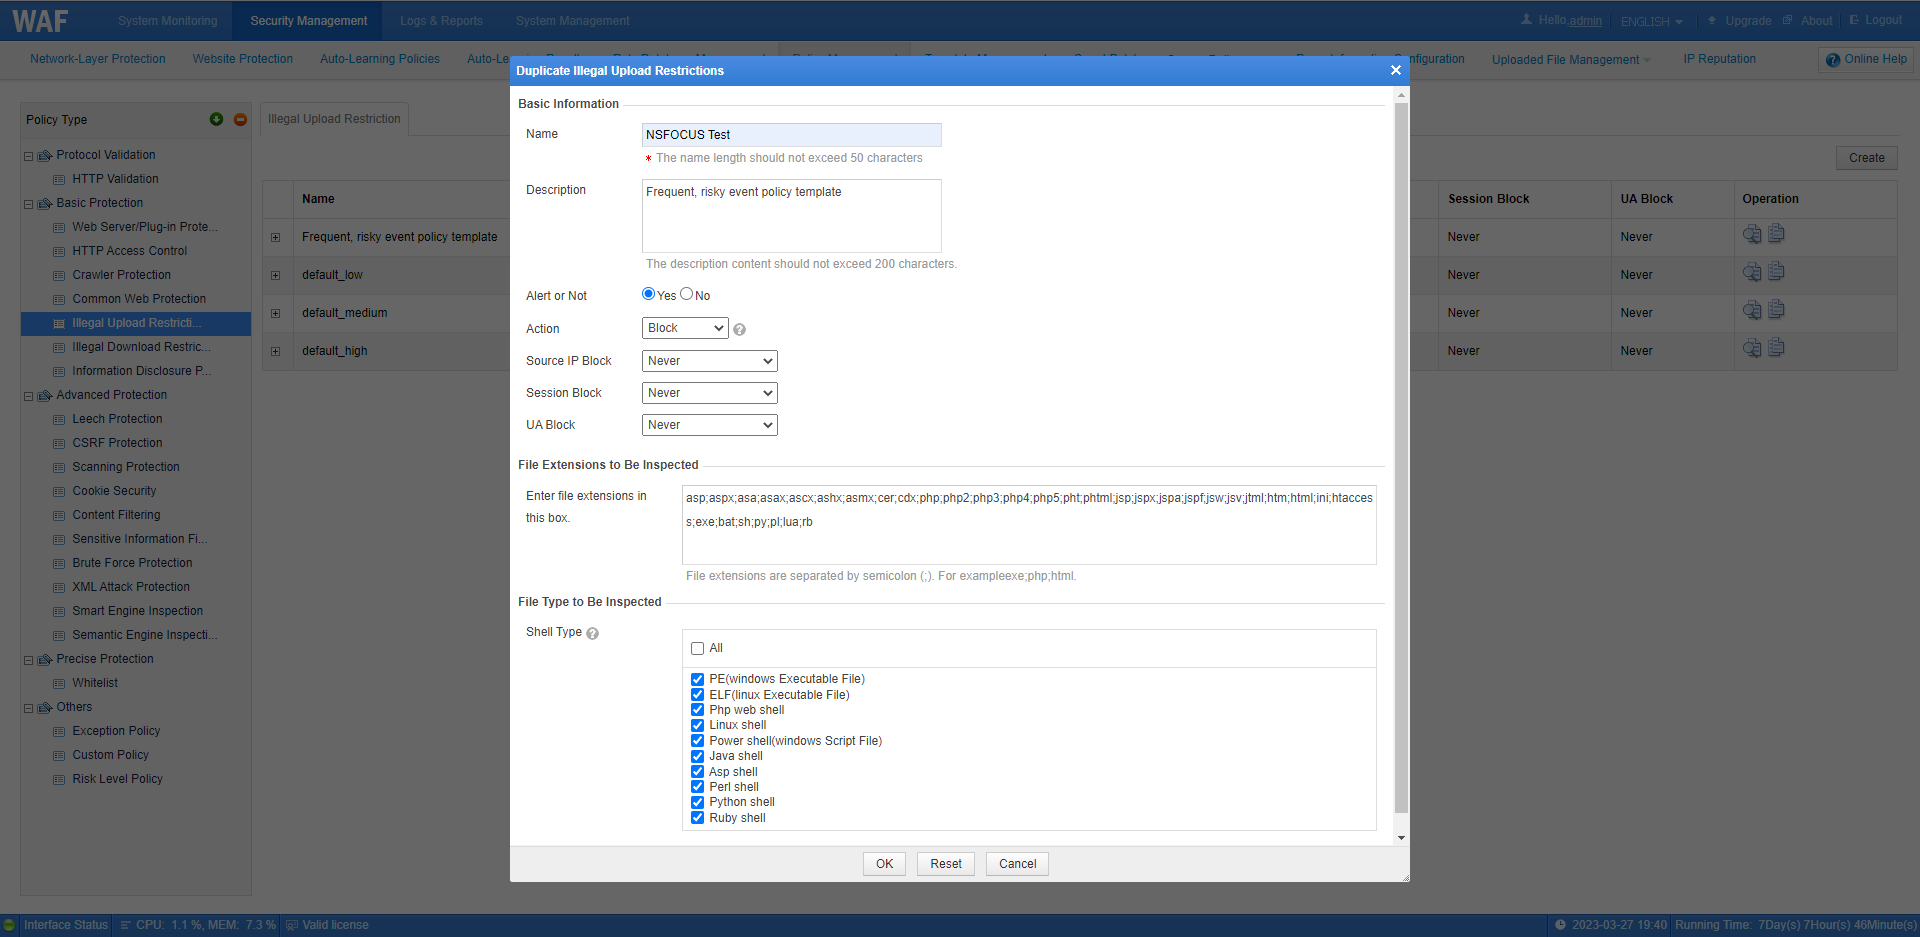Click the Shell Type help question icon
This screenshot has height=937, width=1920.
592,634
